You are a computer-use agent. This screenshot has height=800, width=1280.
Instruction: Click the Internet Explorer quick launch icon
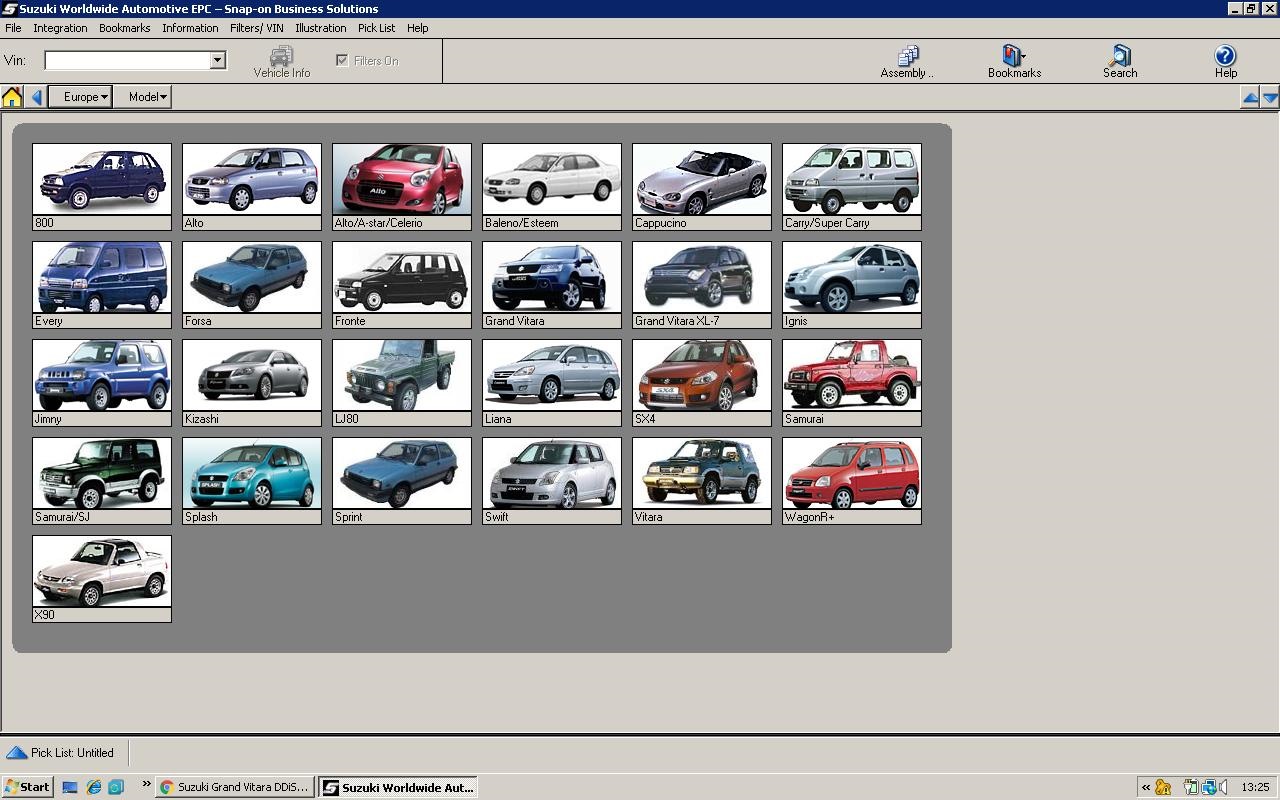(x=93, y=787)
